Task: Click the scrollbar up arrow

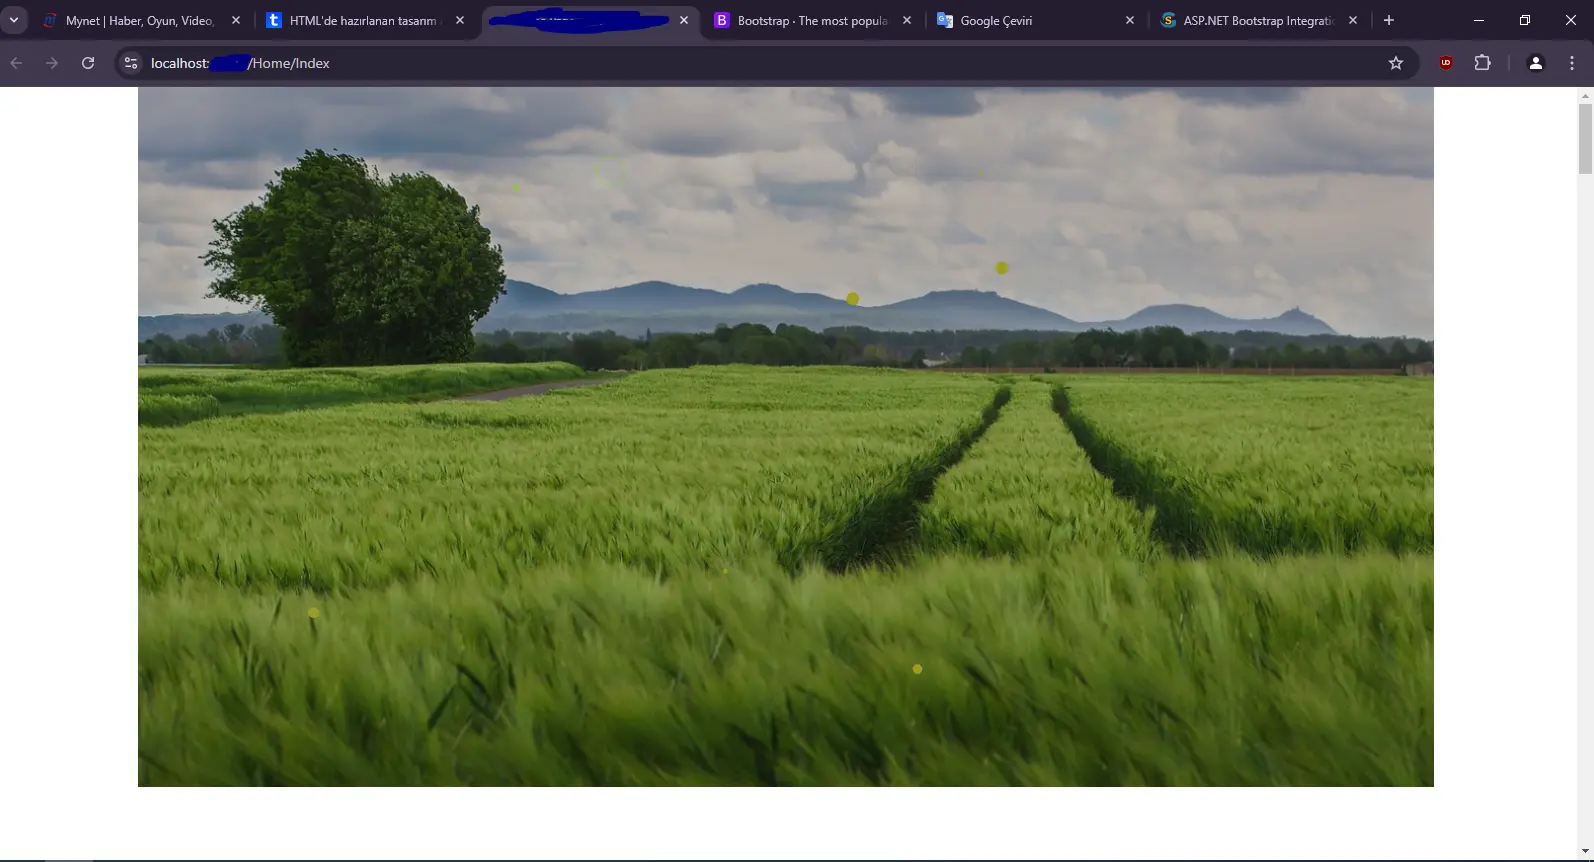Action: 1585,96
